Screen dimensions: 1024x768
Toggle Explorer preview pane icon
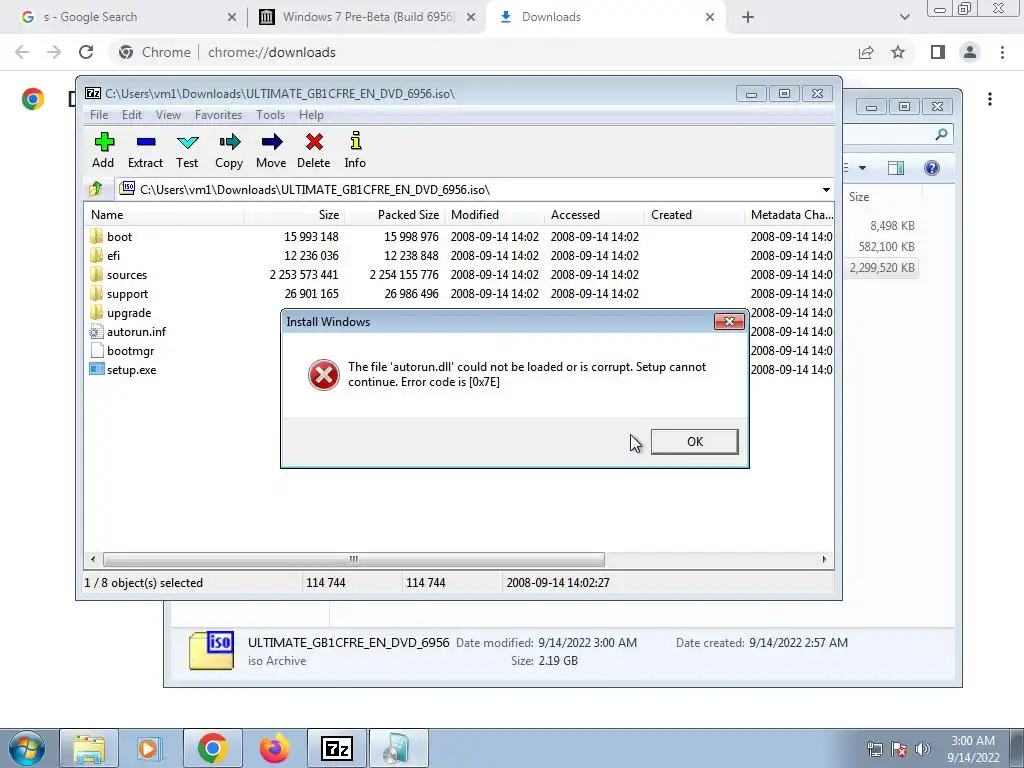896,168
